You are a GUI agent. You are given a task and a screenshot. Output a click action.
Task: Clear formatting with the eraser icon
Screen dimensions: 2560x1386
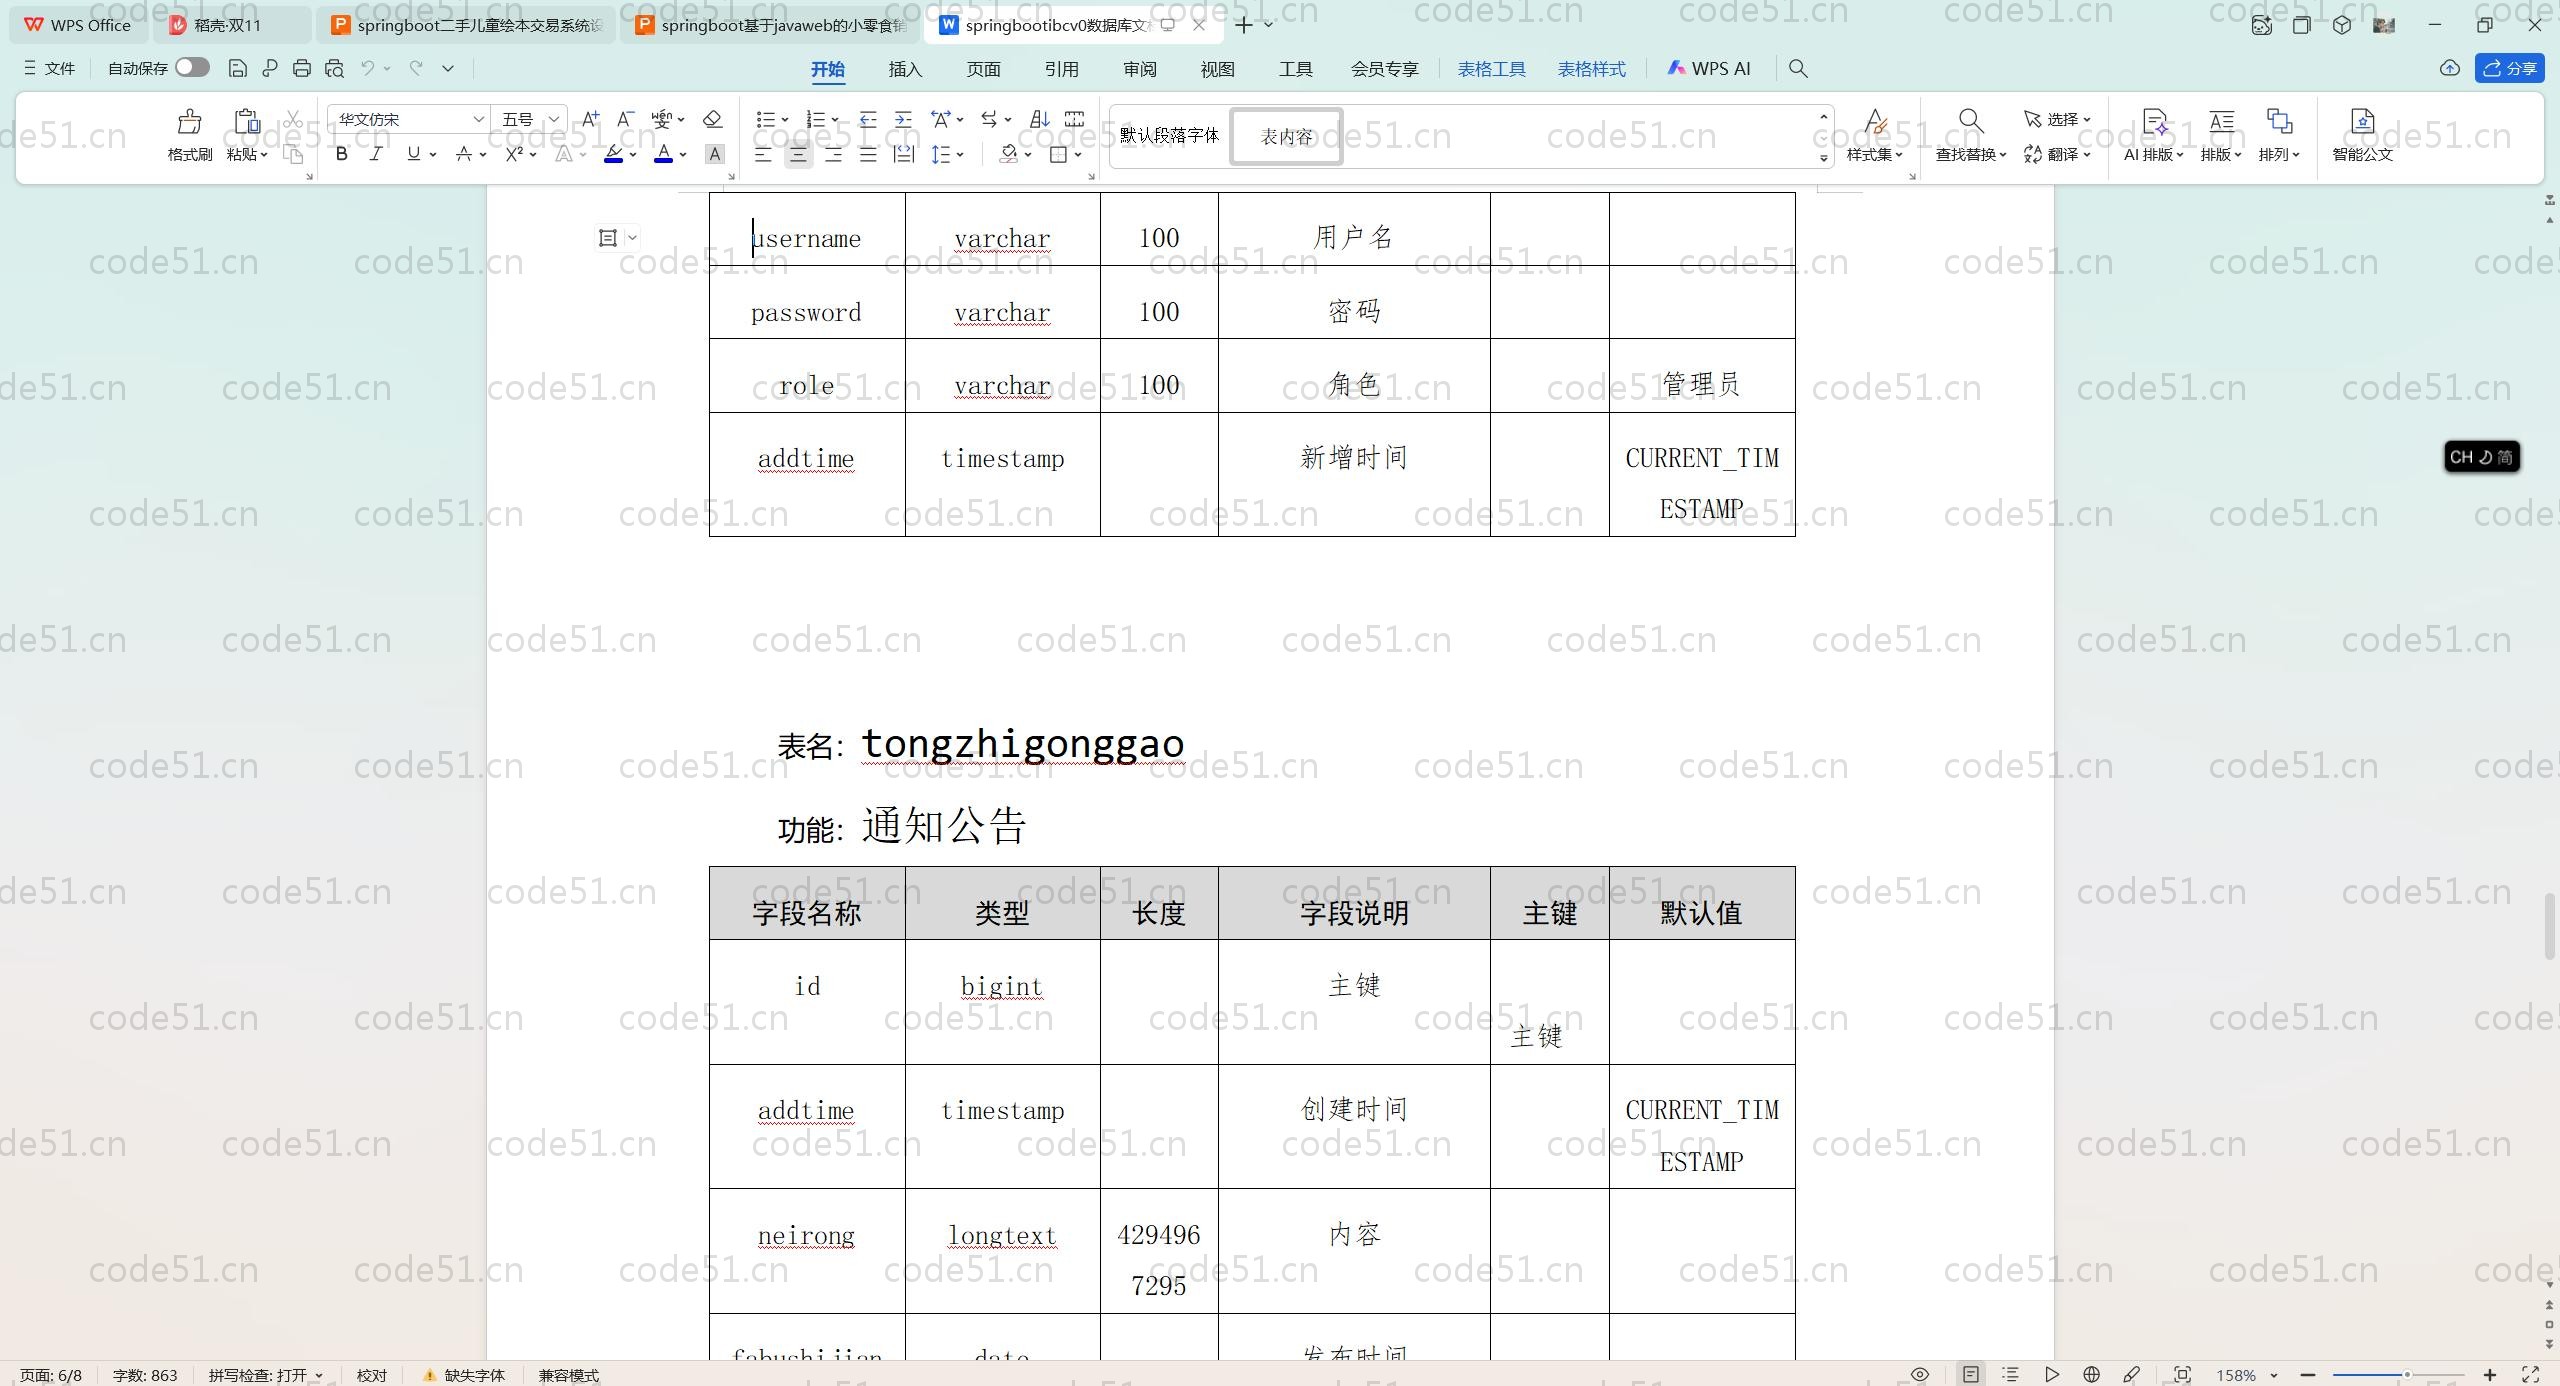pyautogui.click(x=712, y=119)
